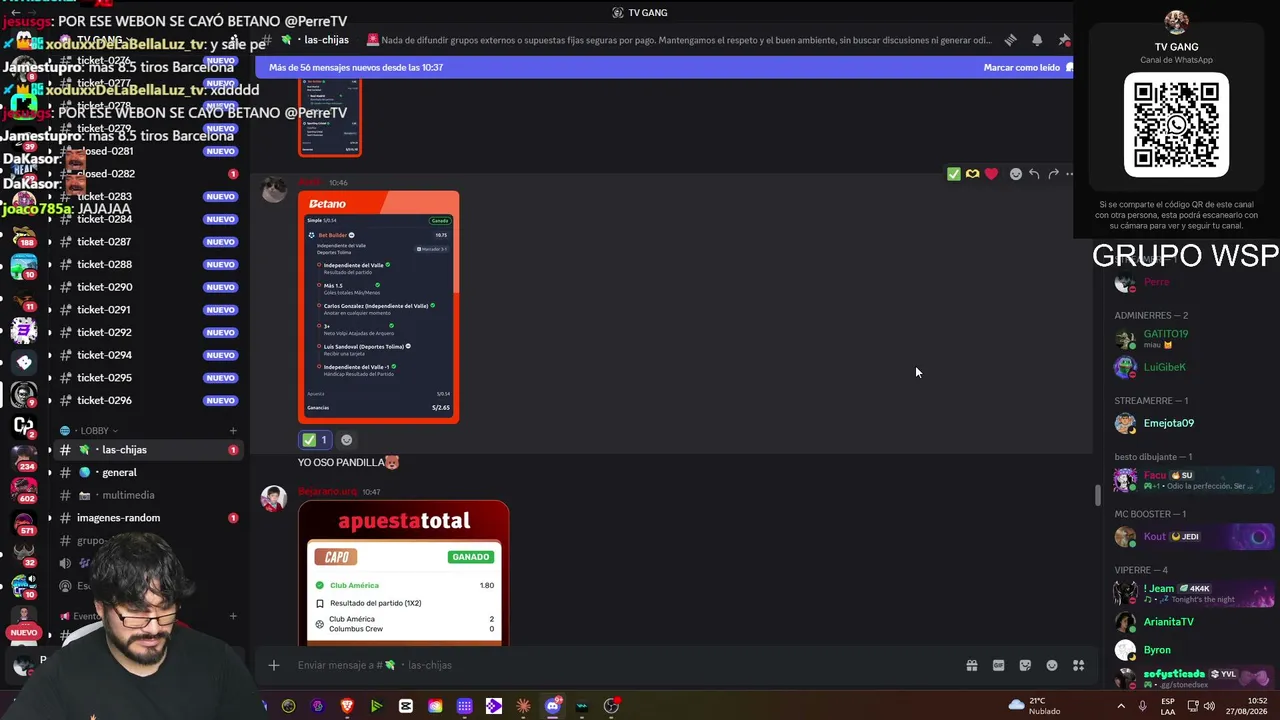Viewport: 1280px width, 720px height.
Task: Open the attachment plus button
Action: click(274, 665)
